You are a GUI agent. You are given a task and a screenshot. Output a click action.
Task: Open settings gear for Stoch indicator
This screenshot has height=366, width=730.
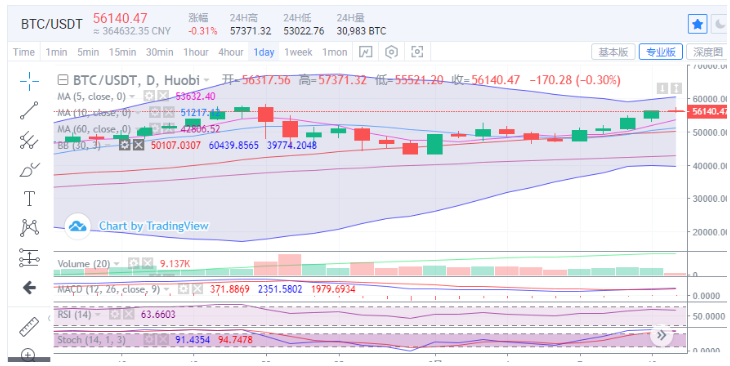tap(149, 339)
